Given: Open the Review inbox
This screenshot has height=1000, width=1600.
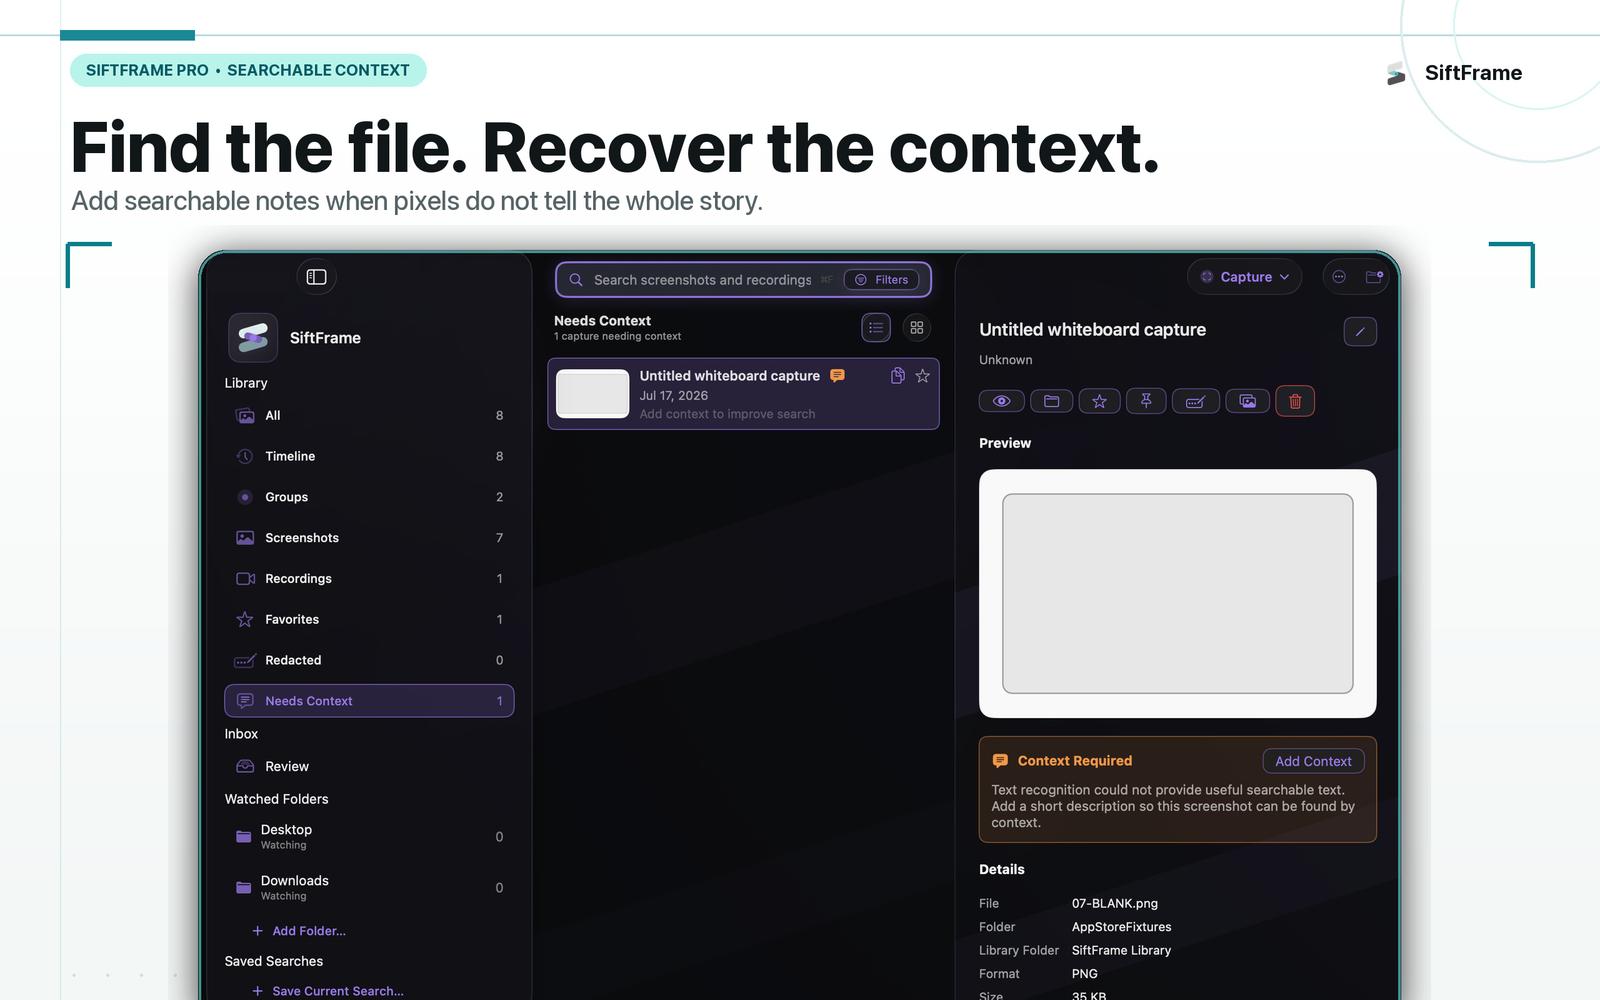Looking at the screenshot, I should 369,766.
